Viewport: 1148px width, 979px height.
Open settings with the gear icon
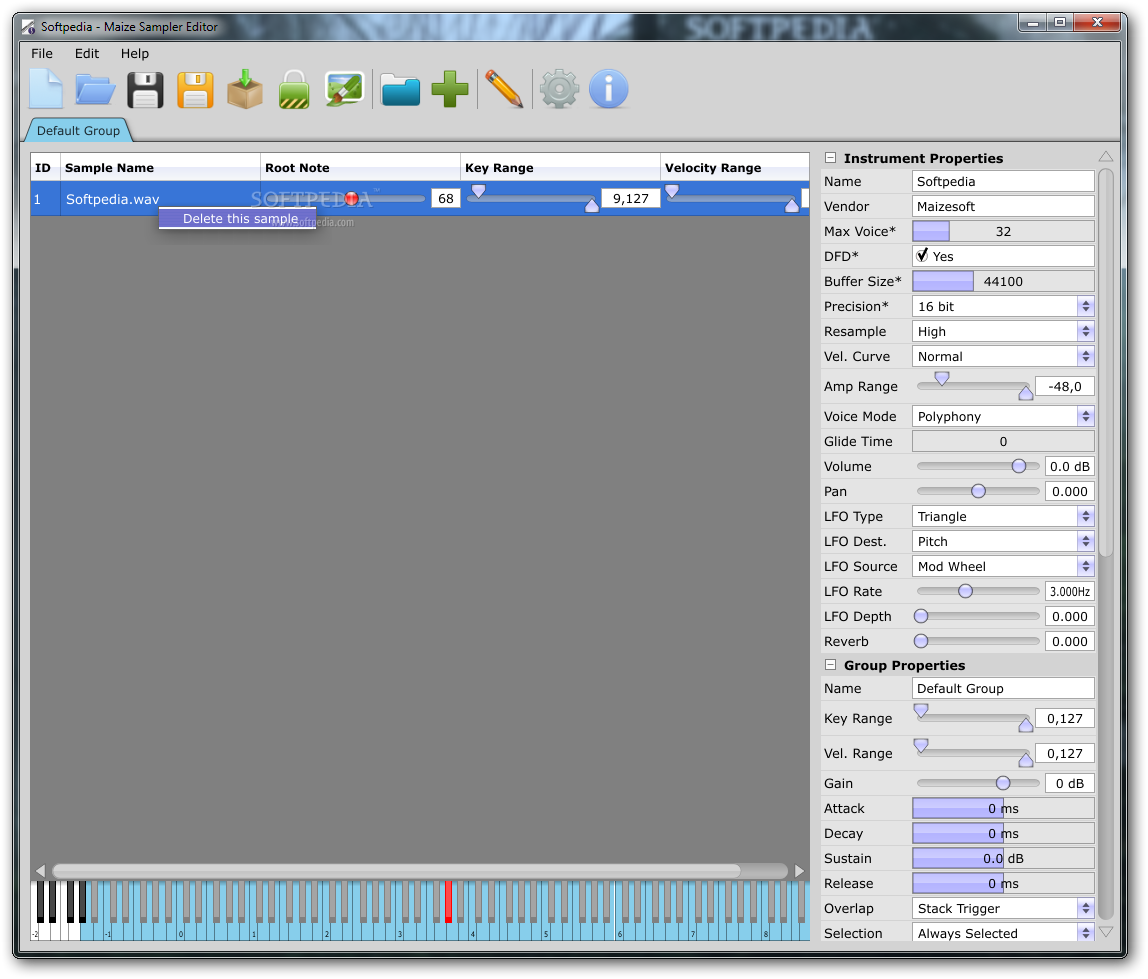point(559,89)
